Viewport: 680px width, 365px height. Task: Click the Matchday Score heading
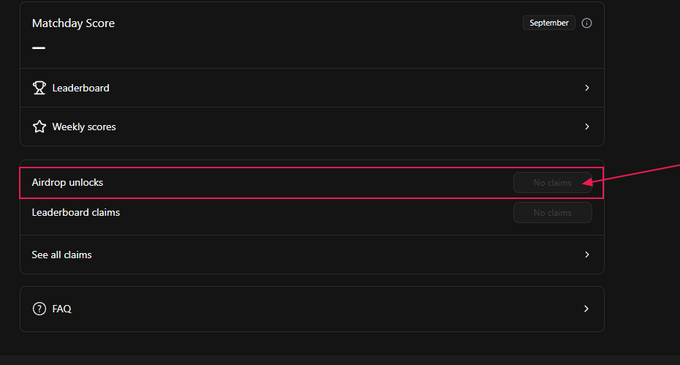pyautogui.click(x=73, y=23)
